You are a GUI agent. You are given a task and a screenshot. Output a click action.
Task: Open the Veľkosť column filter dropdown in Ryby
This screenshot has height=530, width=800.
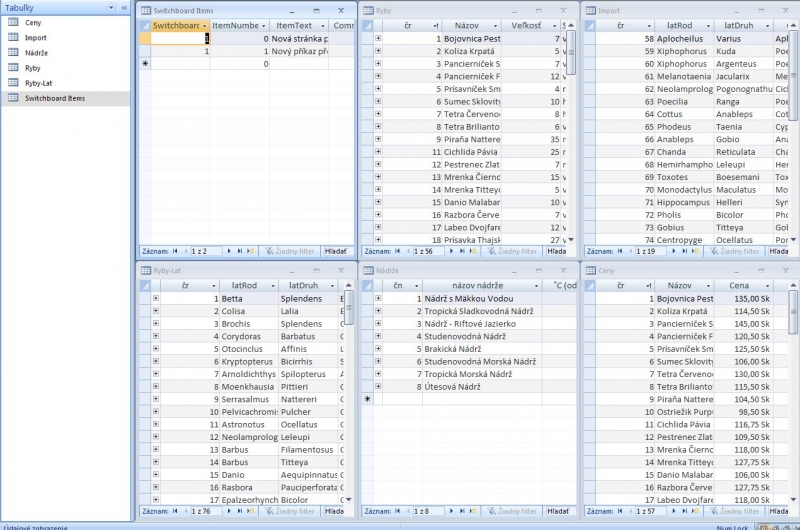pyautogui.click(x=553, y=25)
